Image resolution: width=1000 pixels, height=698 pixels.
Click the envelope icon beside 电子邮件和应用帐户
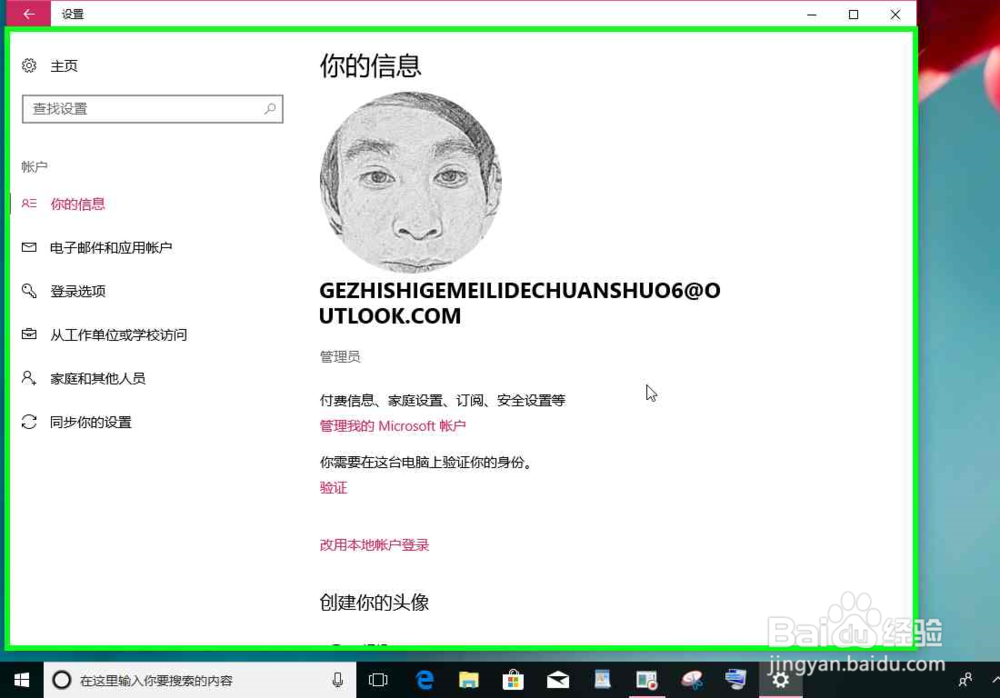(29, 247)
